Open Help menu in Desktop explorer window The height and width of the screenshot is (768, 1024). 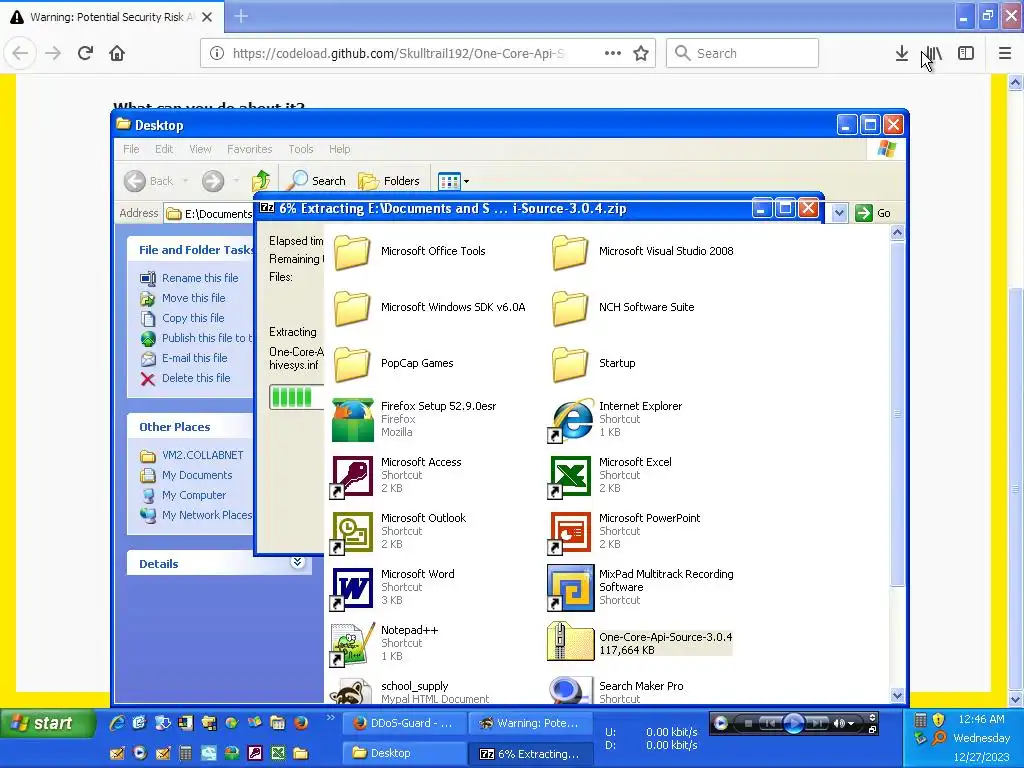click(340, 149)
